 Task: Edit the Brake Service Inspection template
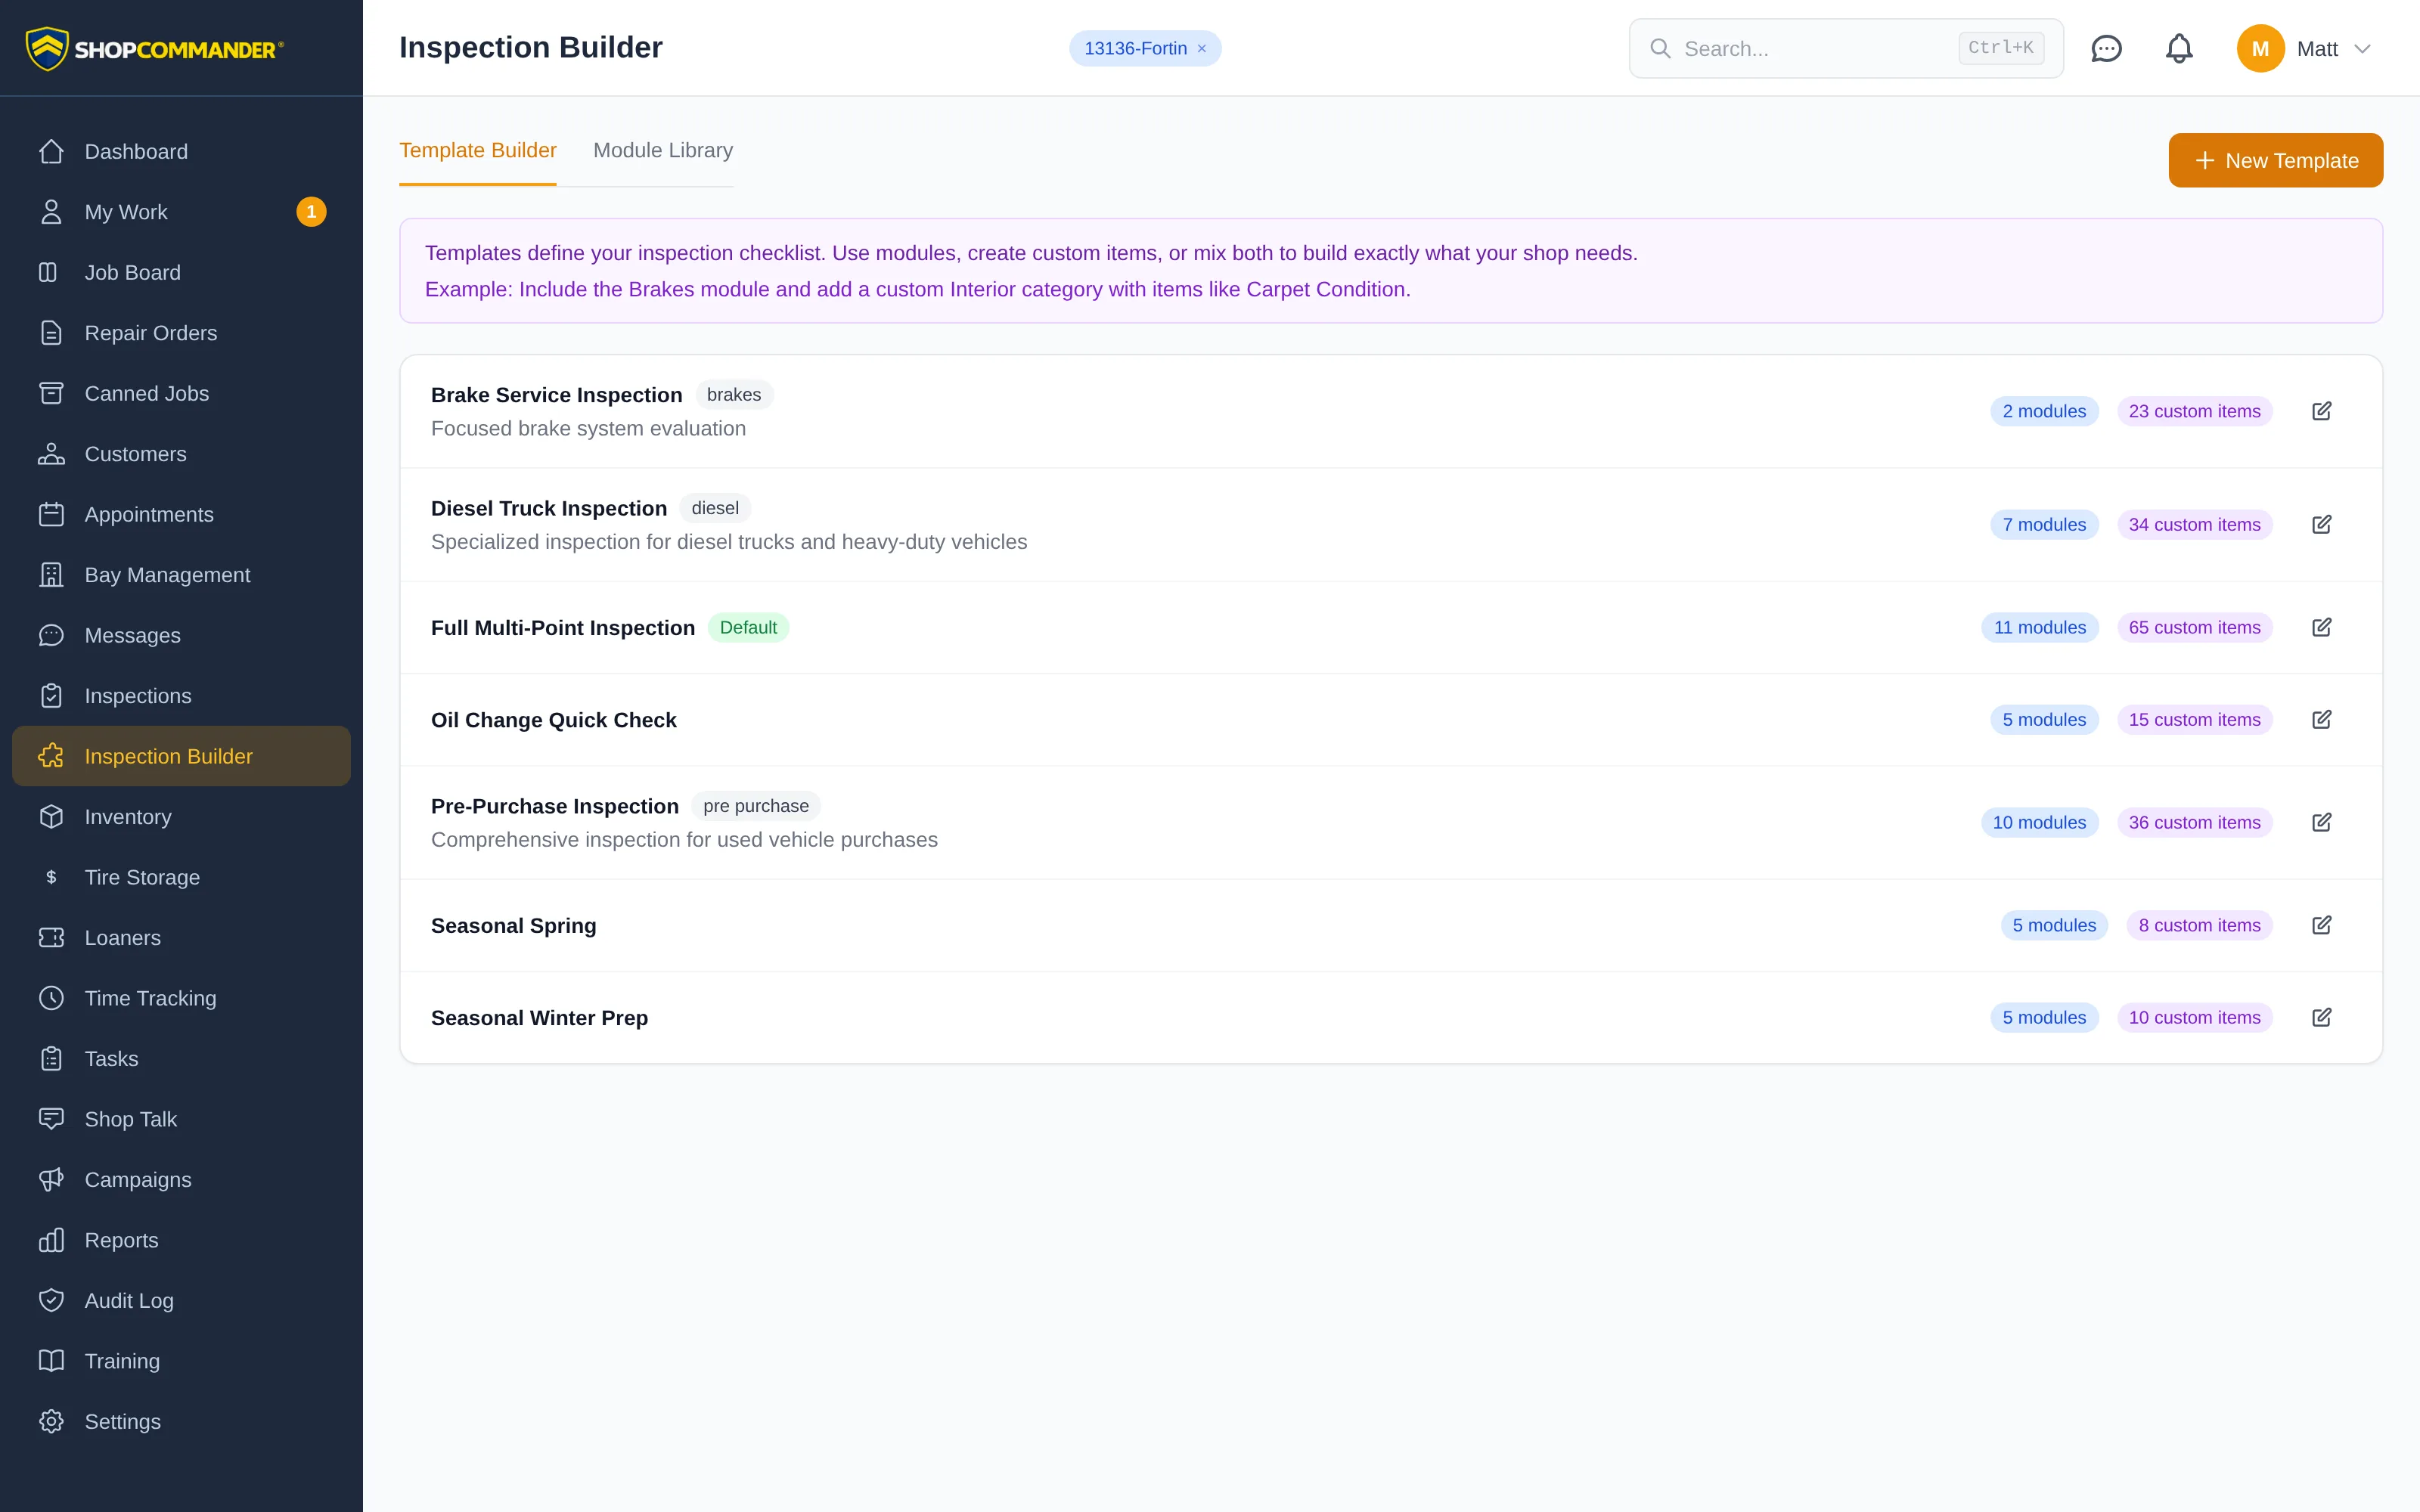pos(2321,411)
